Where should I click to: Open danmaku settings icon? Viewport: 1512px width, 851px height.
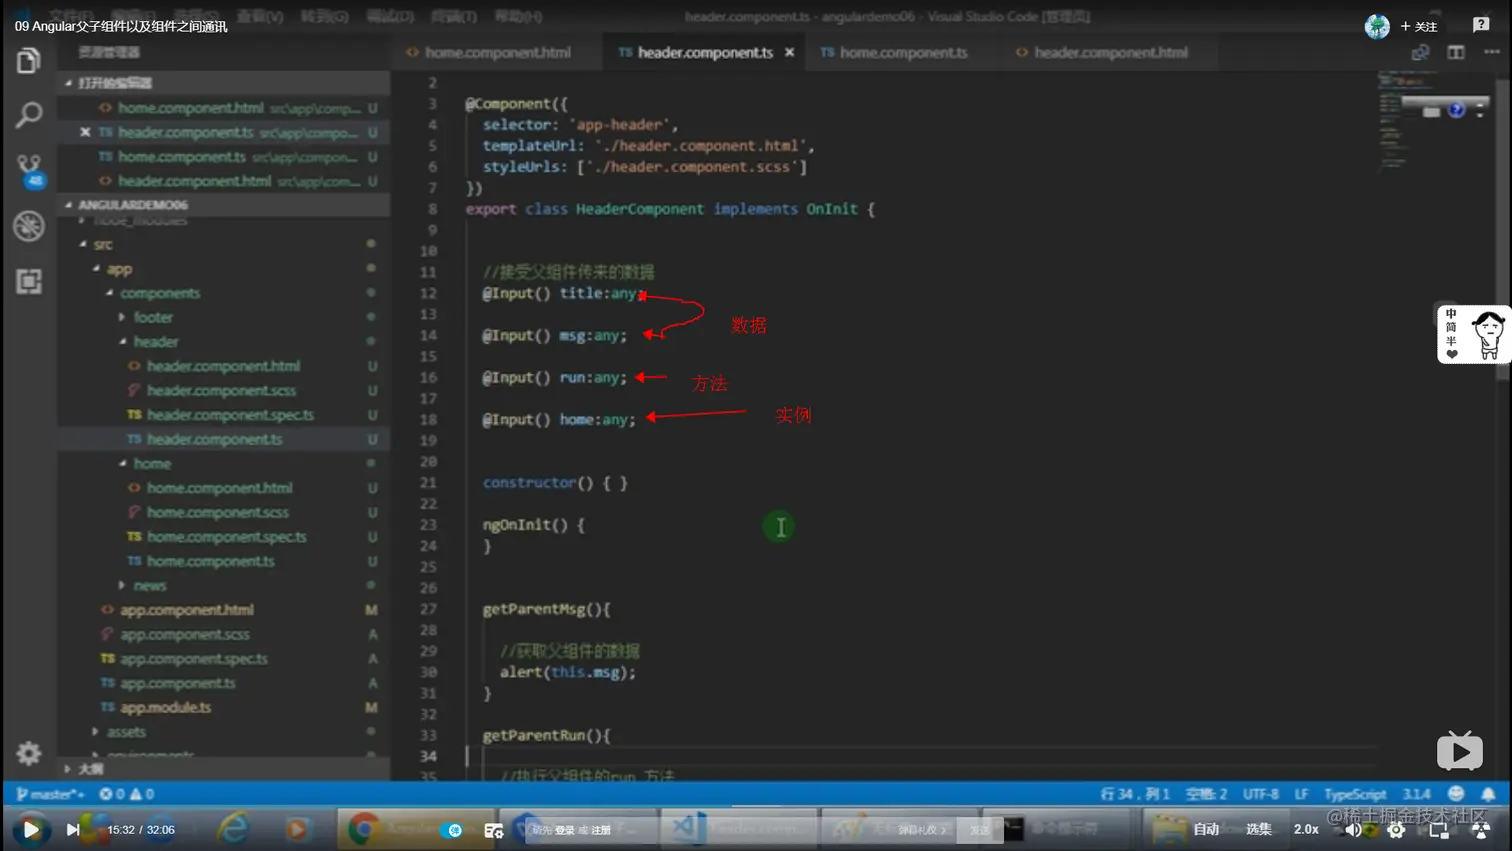pos(494,830)
